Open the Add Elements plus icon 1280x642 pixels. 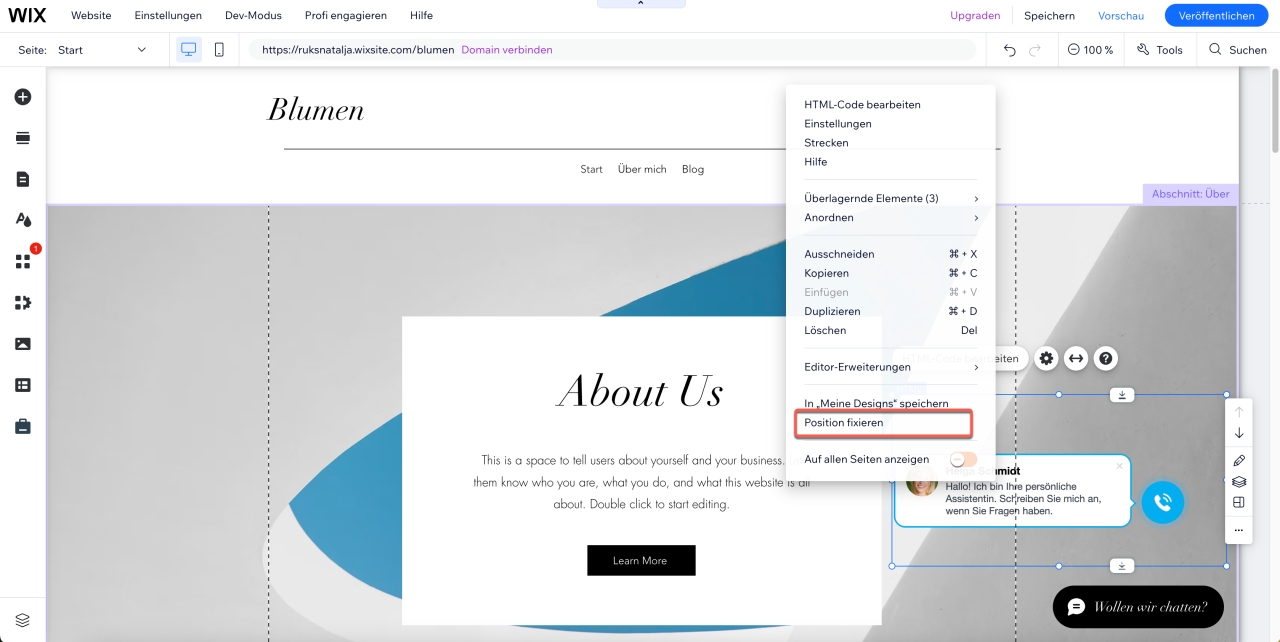(23, 97)
